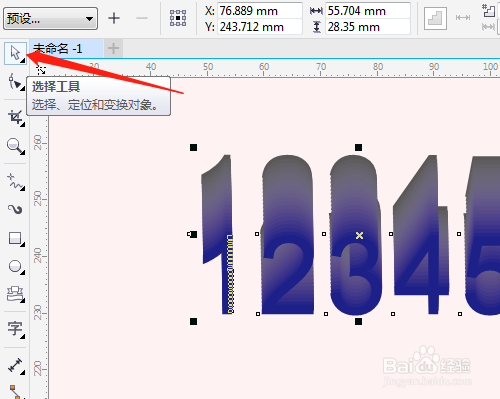The width and height of the screenshot is (500, 399).
Task: Edit the width field 55.704 mm
Action: pos(368,11)
